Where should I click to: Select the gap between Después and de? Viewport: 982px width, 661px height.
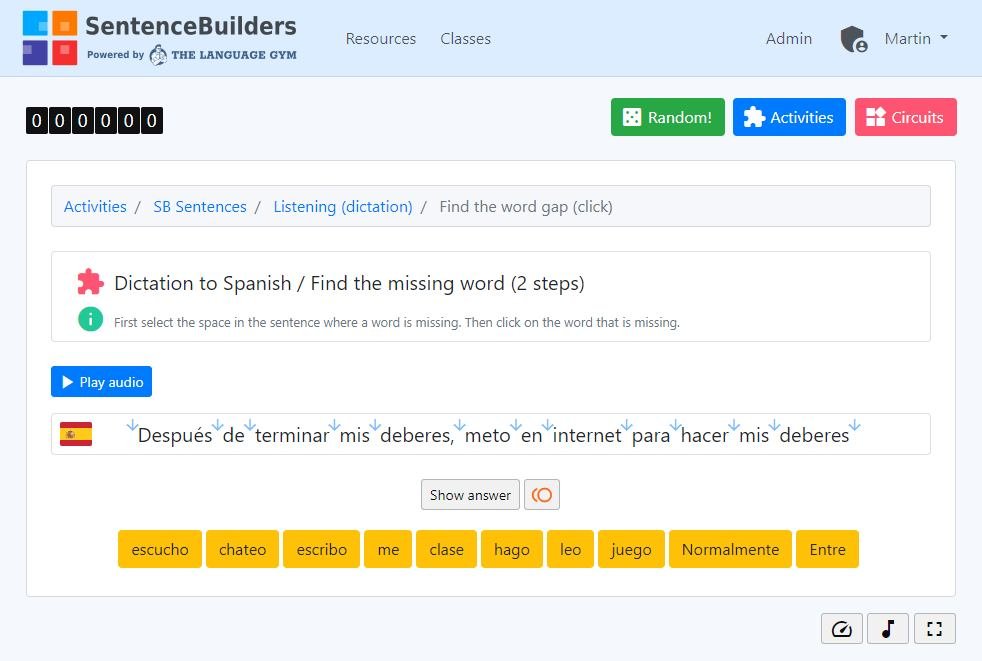[217, 426]
